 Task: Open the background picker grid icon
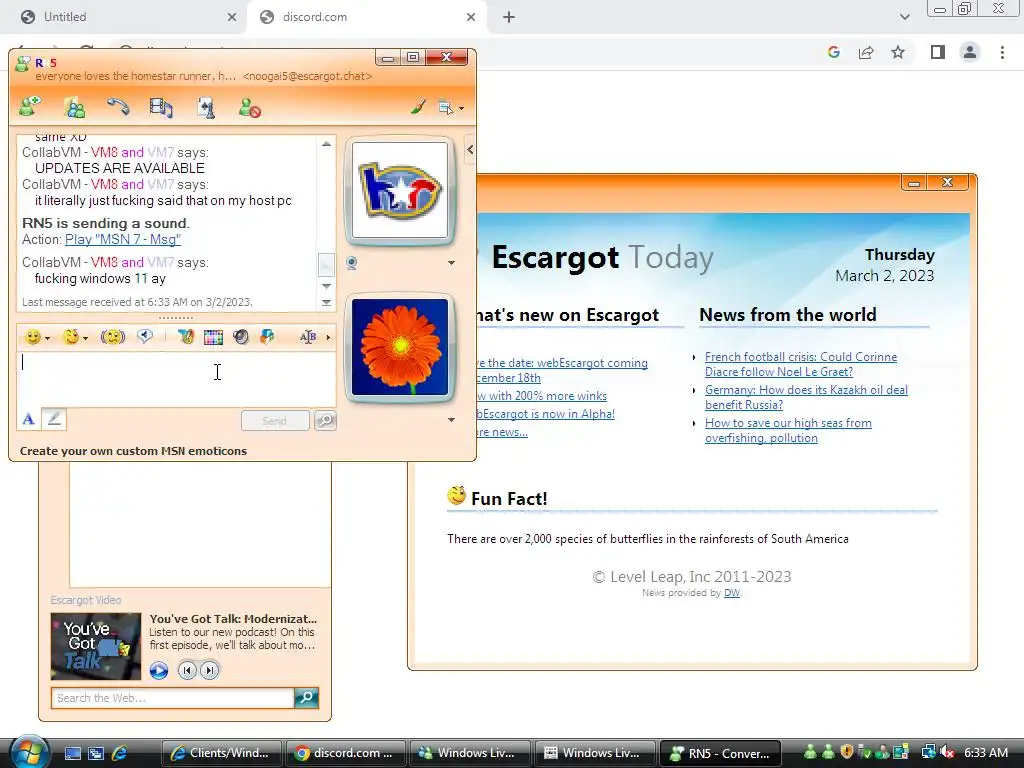tap(213, 337)
